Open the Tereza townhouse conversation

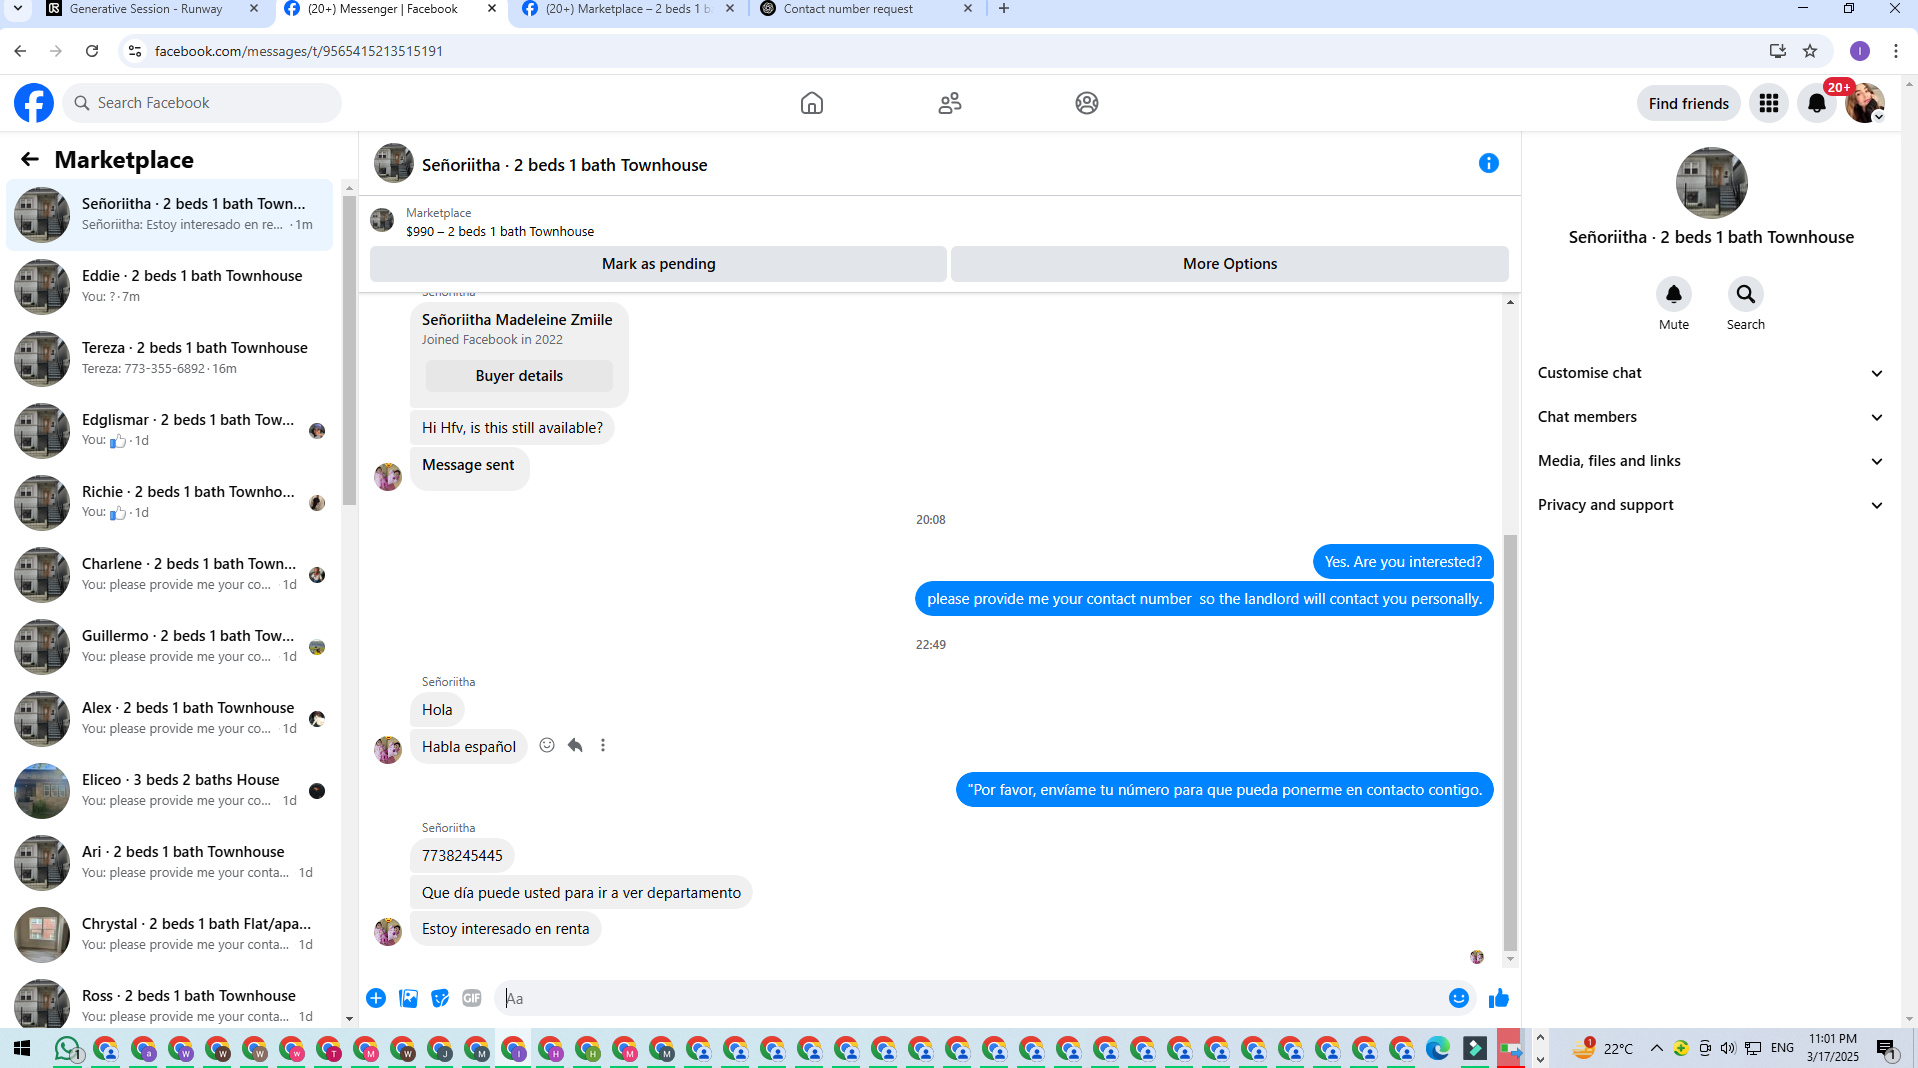click(170, 358)
